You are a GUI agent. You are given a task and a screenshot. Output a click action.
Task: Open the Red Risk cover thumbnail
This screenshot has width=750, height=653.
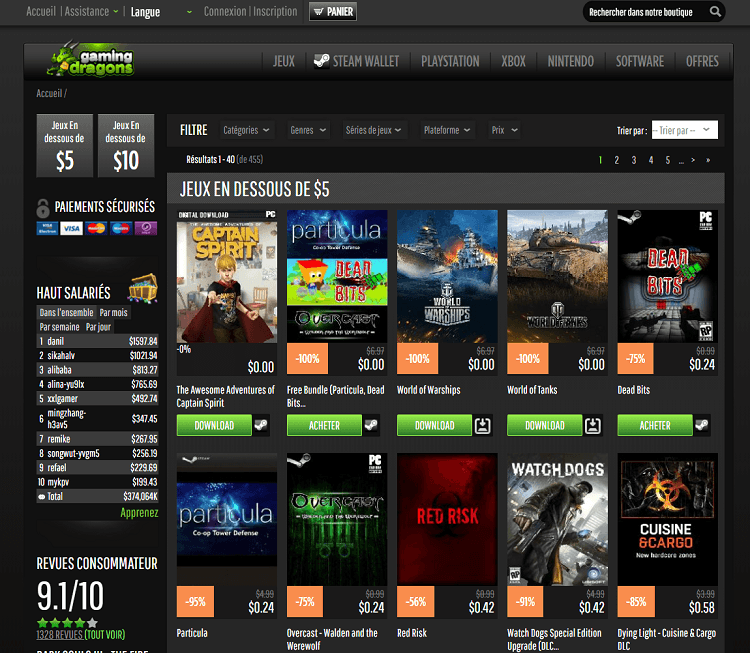(x=447, y=519)
